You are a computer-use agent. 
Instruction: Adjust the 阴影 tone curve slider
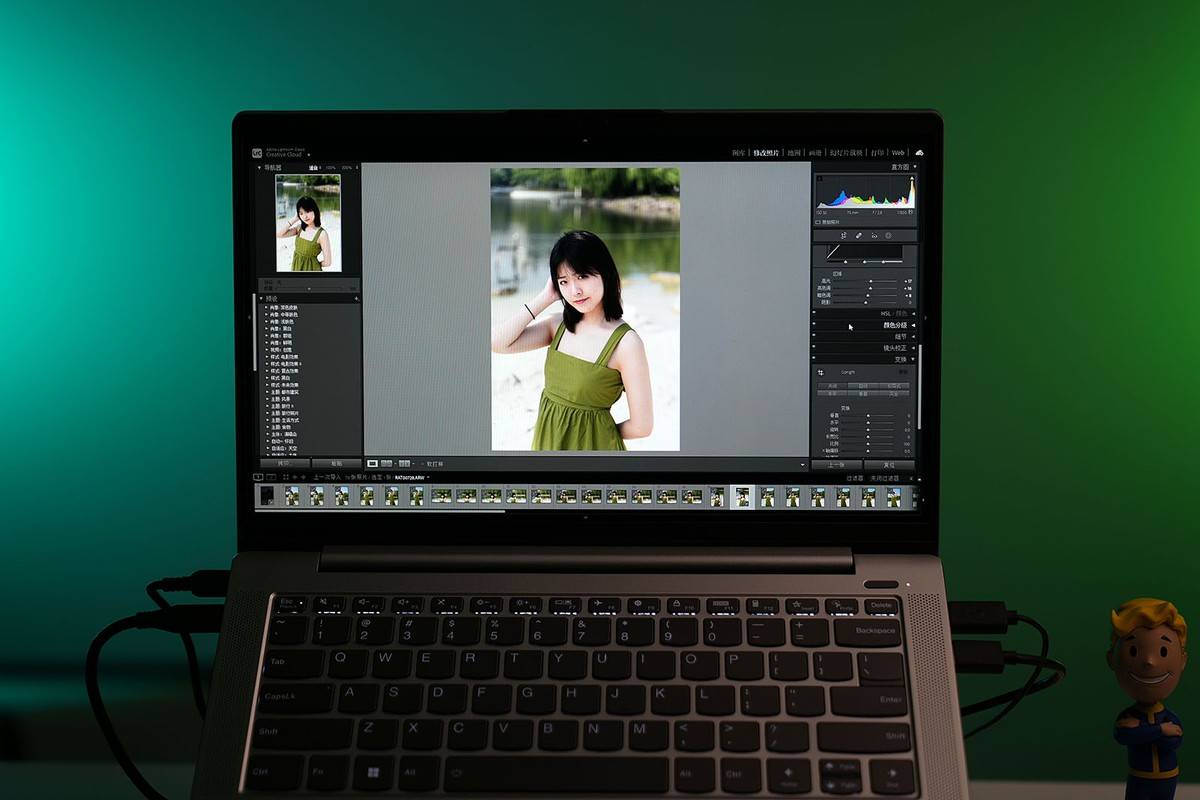(x=868, y=302)
